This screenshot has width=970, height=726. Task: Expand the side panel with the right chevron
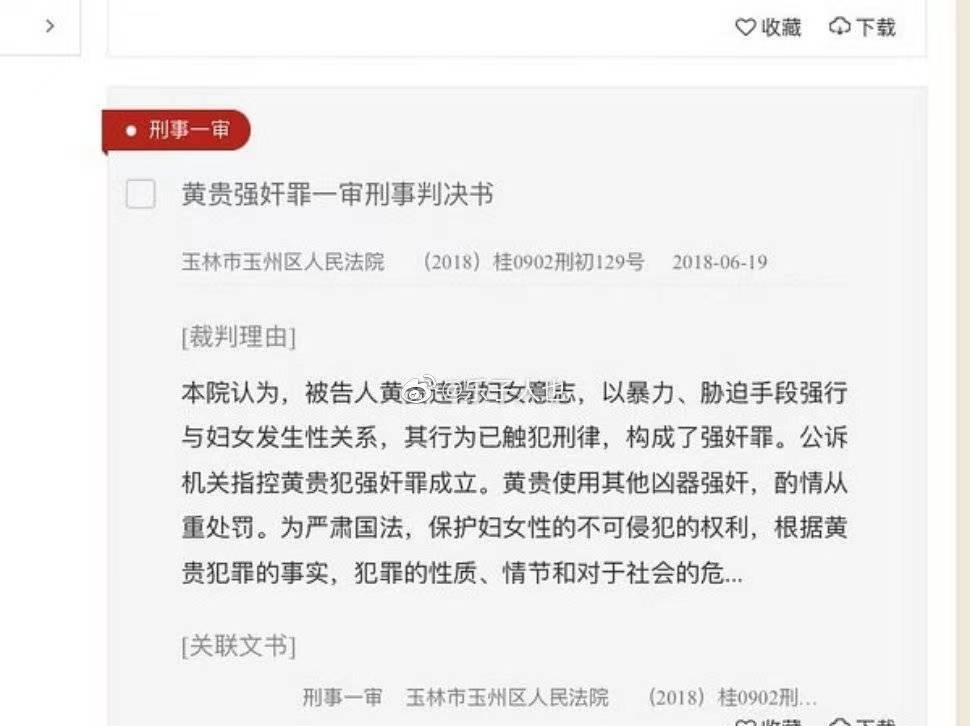(x=50, y=26)
